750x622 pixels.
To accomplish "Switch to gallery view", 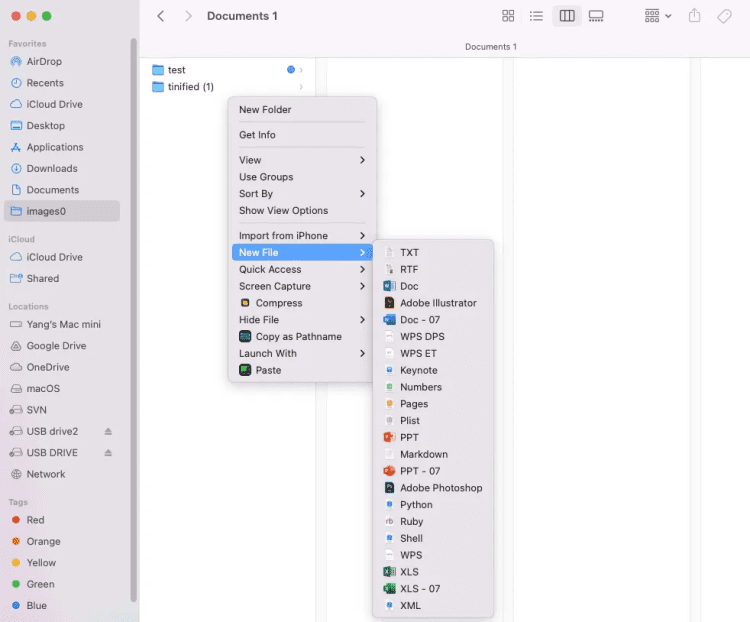I will 596,16.
